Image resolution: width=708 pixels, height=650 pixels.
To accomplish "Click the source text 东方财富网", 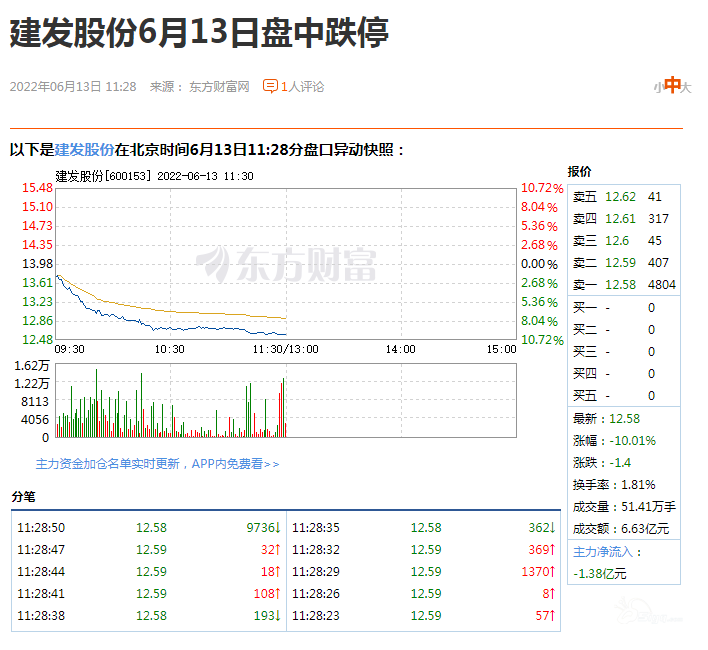I will (x=219, y=86).
